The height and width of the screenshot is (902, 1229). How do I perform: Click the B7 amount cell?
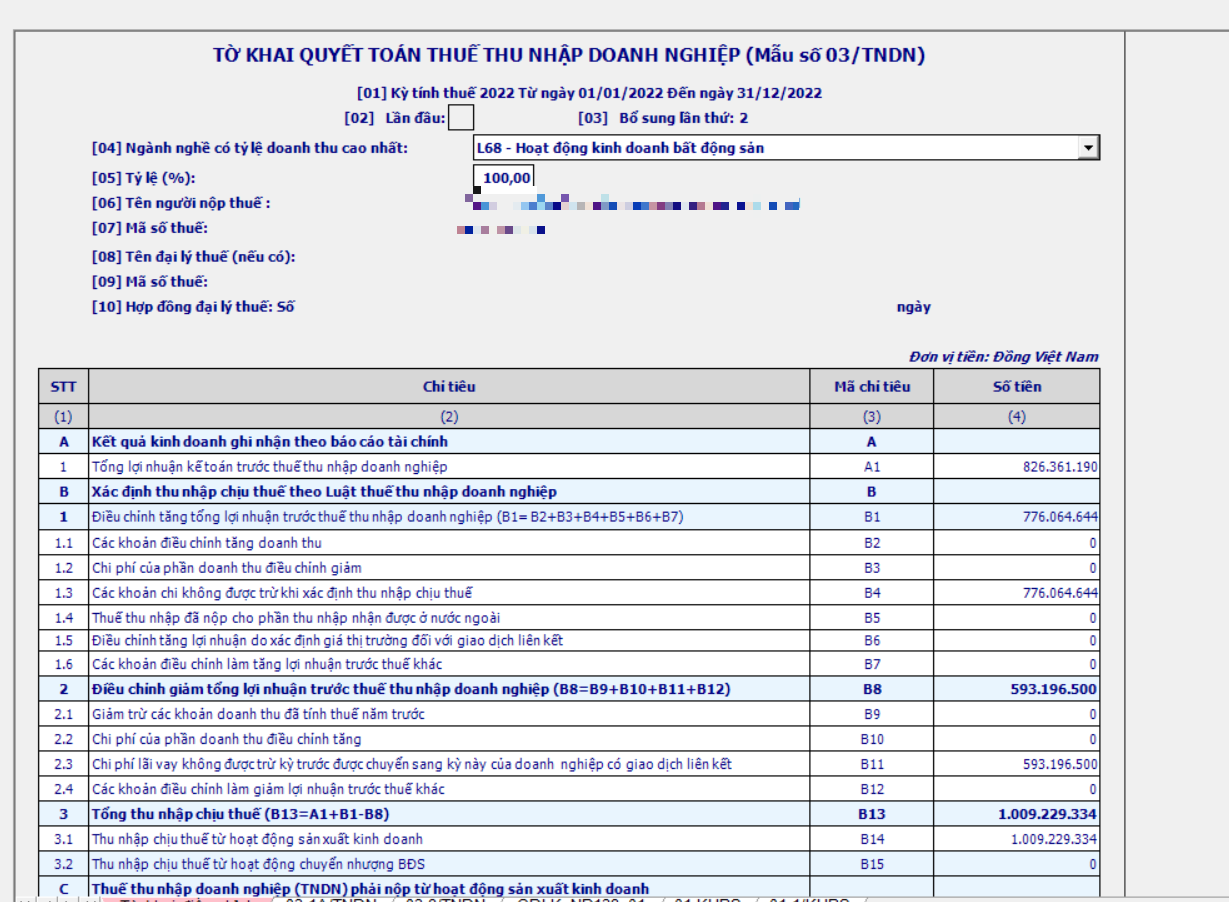(x=1016, y=664)
